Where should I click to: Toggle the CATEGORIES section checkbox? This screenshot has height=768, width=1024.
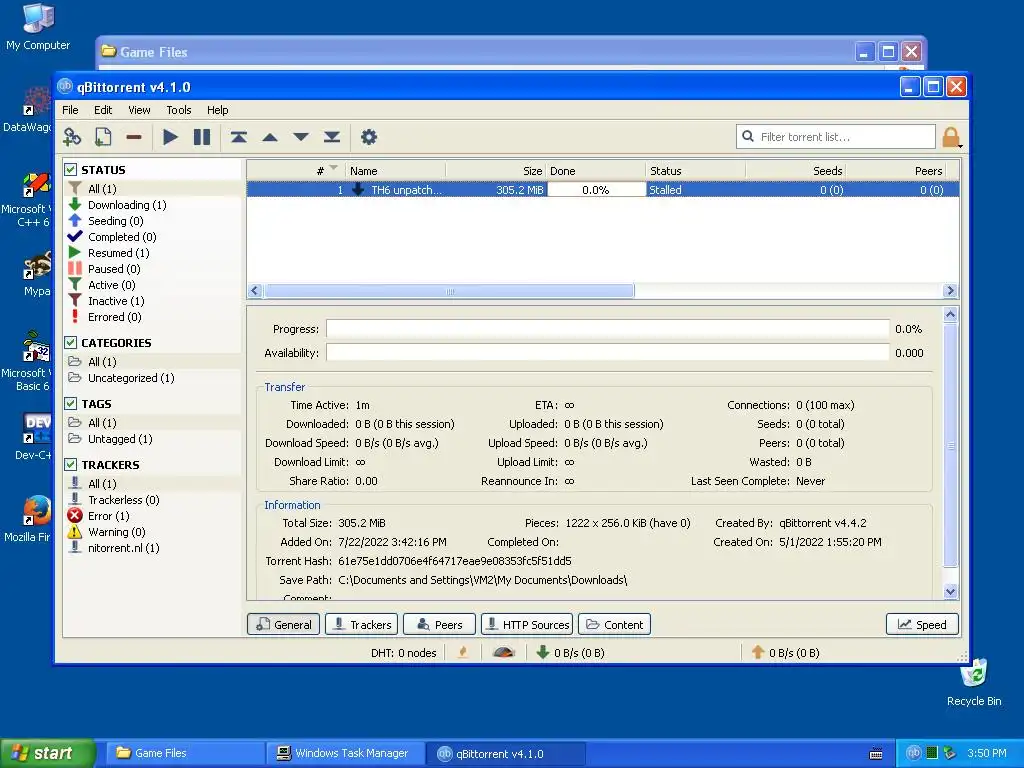click(x=71, y=342)
